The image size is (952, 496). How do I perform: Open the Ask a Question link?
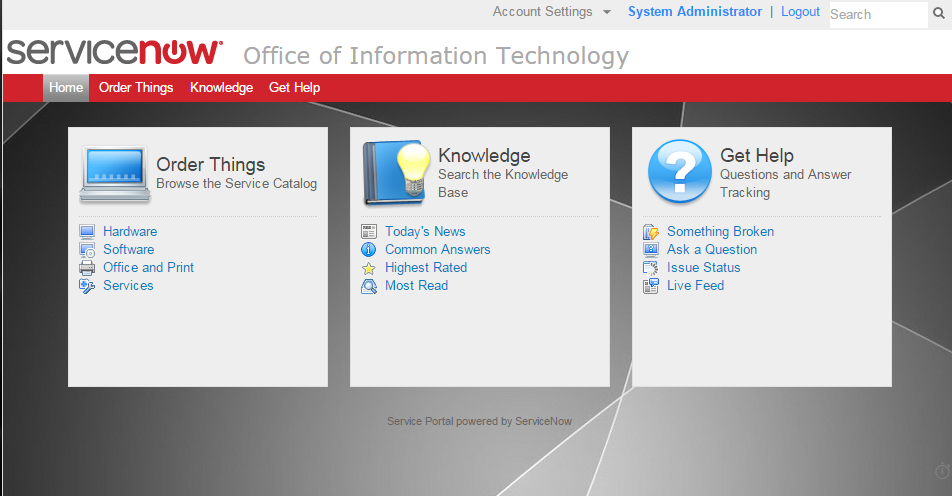(712, 250)
